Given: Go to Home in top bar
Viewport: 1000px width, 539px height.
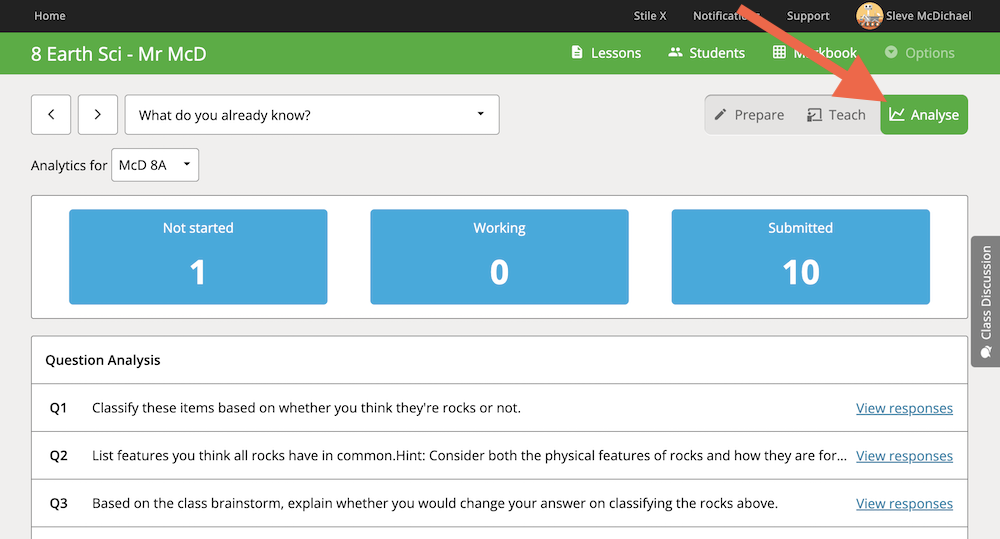Looking at the screenshot, I should [50, 16].
